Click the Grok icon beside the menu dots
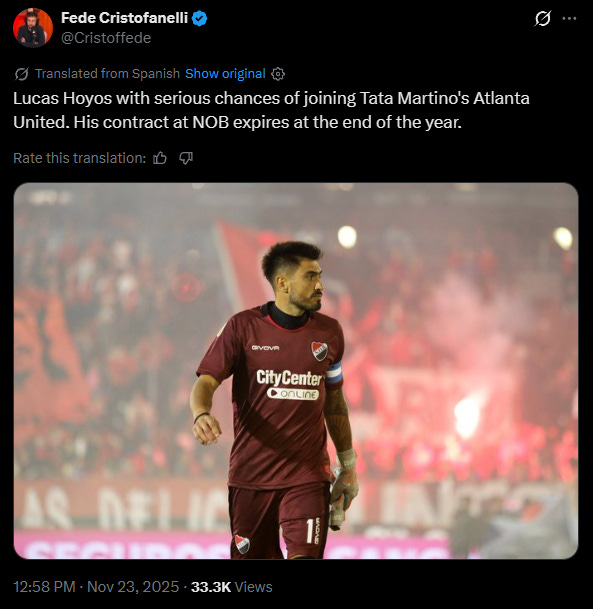This screenshot has width=593, height=609. (542, 18)
